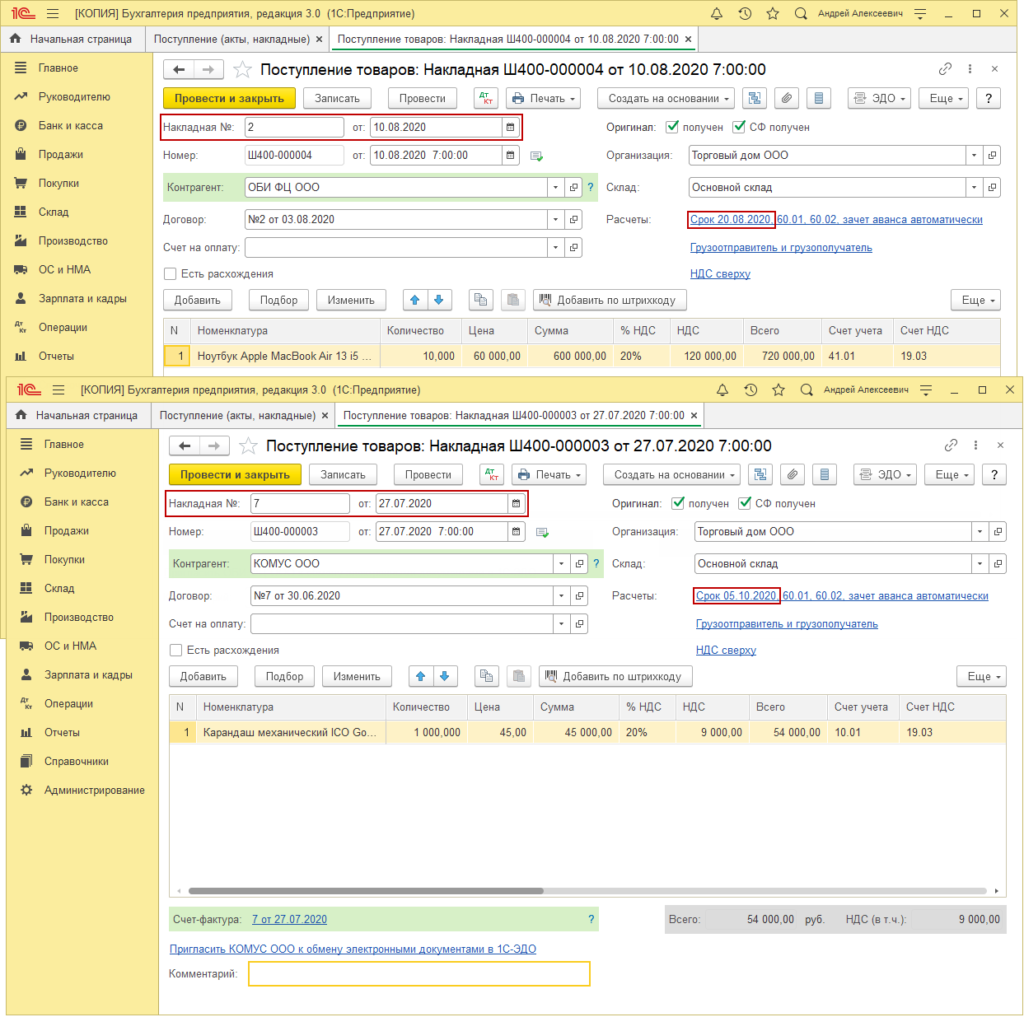Open help question mark in document Ш400-000003
The image size is (1024, 1017).
(x=993, y=475)
